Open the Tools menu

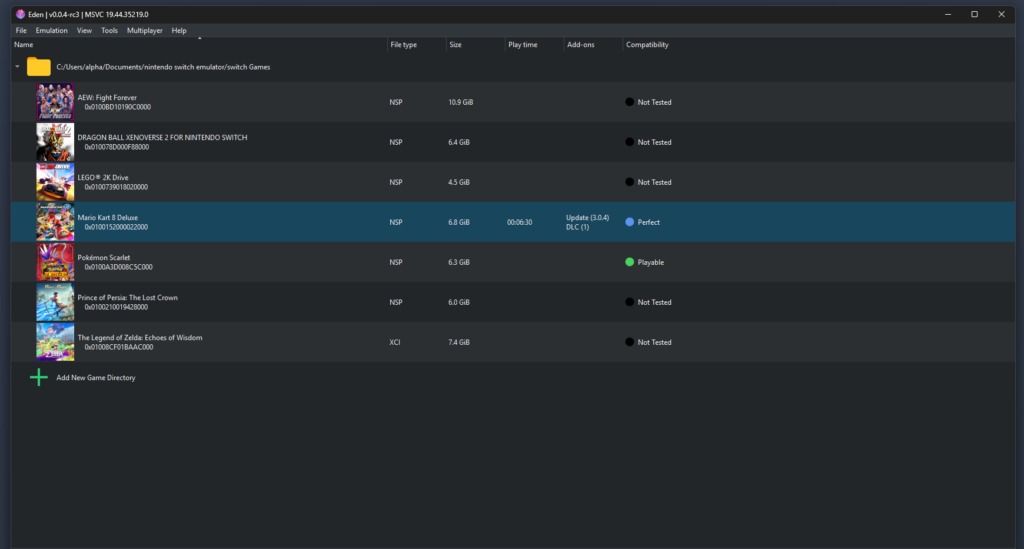point(109,31)
